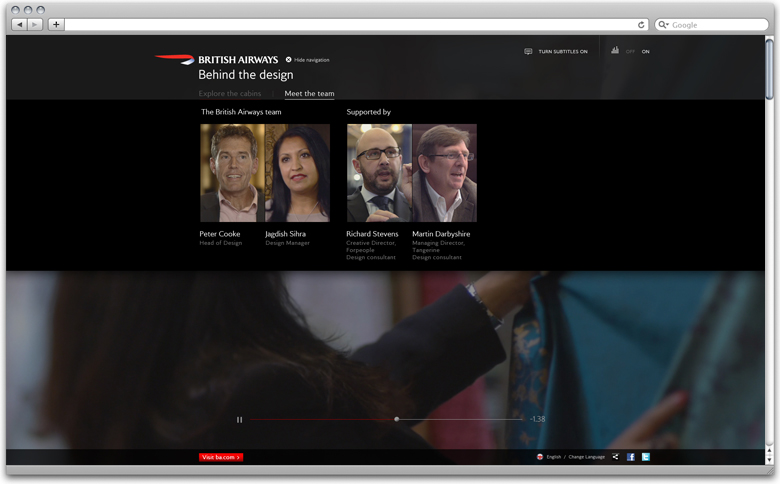The image size is (780, 484).
Task: Click the red Visit ba.com button
Action: [x=221, y=457]
